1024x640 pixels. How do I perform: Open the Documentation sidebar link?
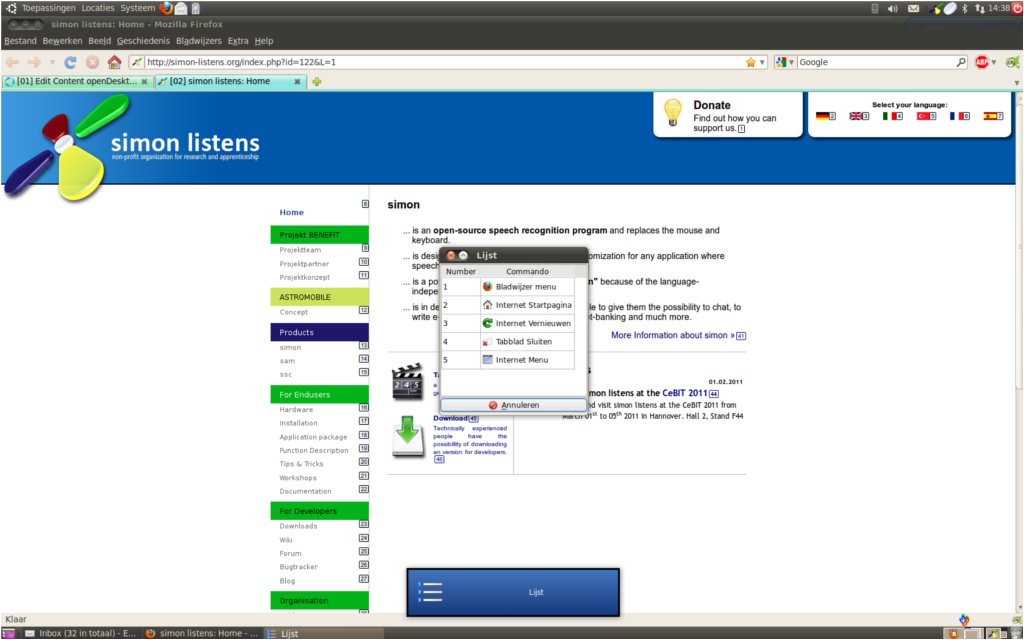[x=306, y=491]
